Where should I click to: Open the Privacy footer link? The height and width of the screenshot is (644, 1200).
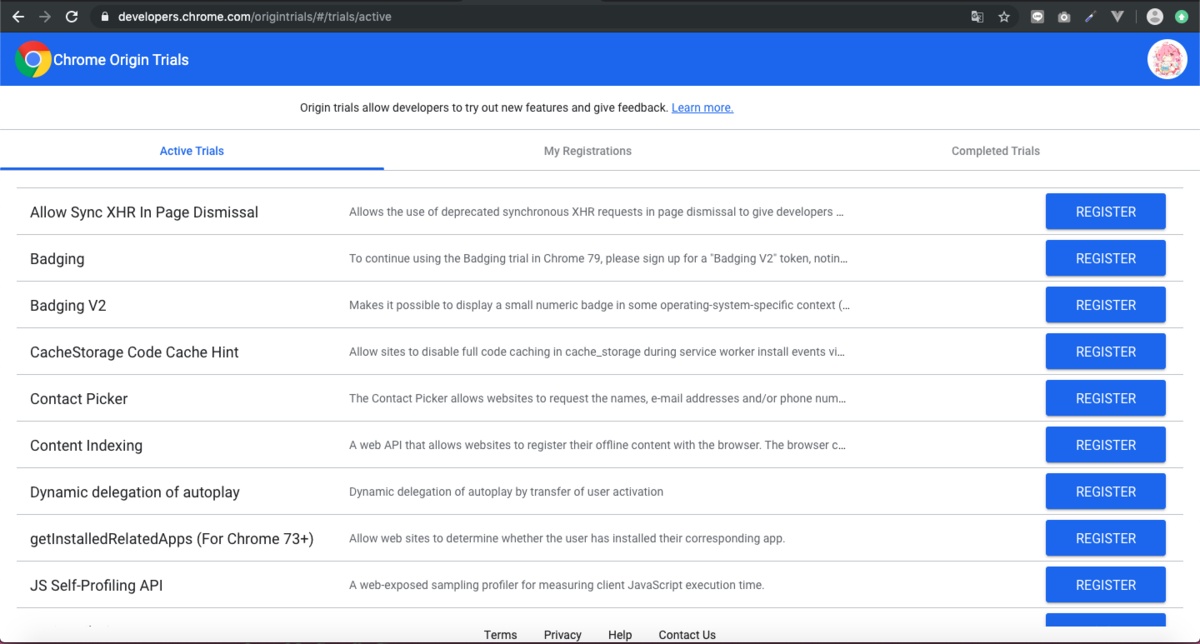(562, 635)
